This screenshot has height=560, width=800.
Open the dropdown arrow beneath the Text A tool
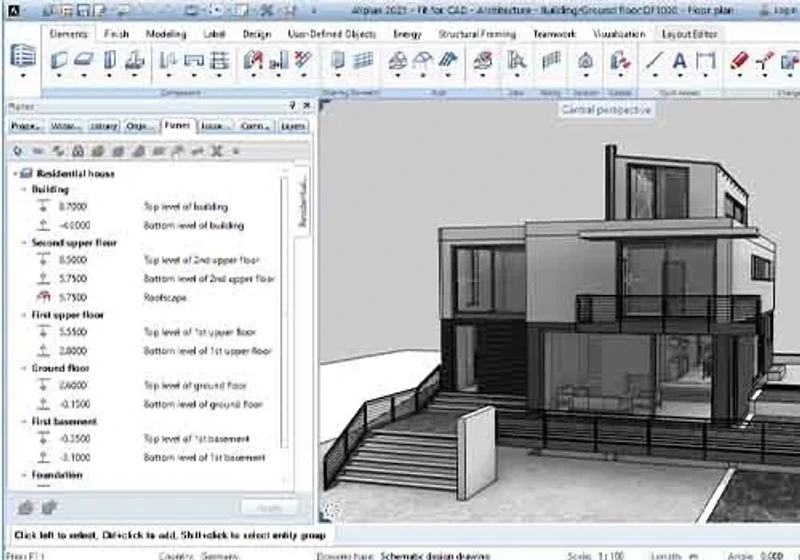coord(680,75)
